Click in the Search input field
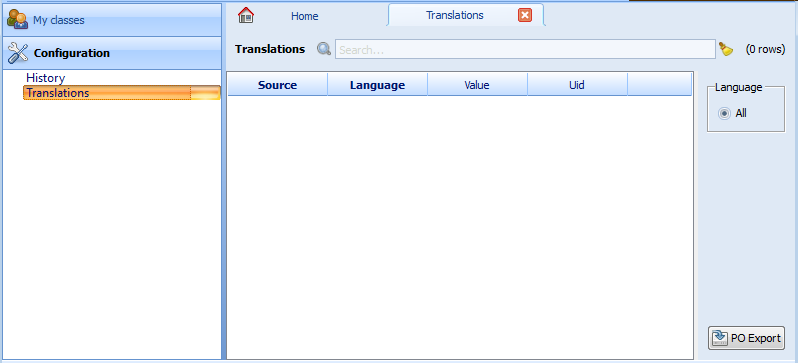Viewport: 798px width, 363px height. 525,49
